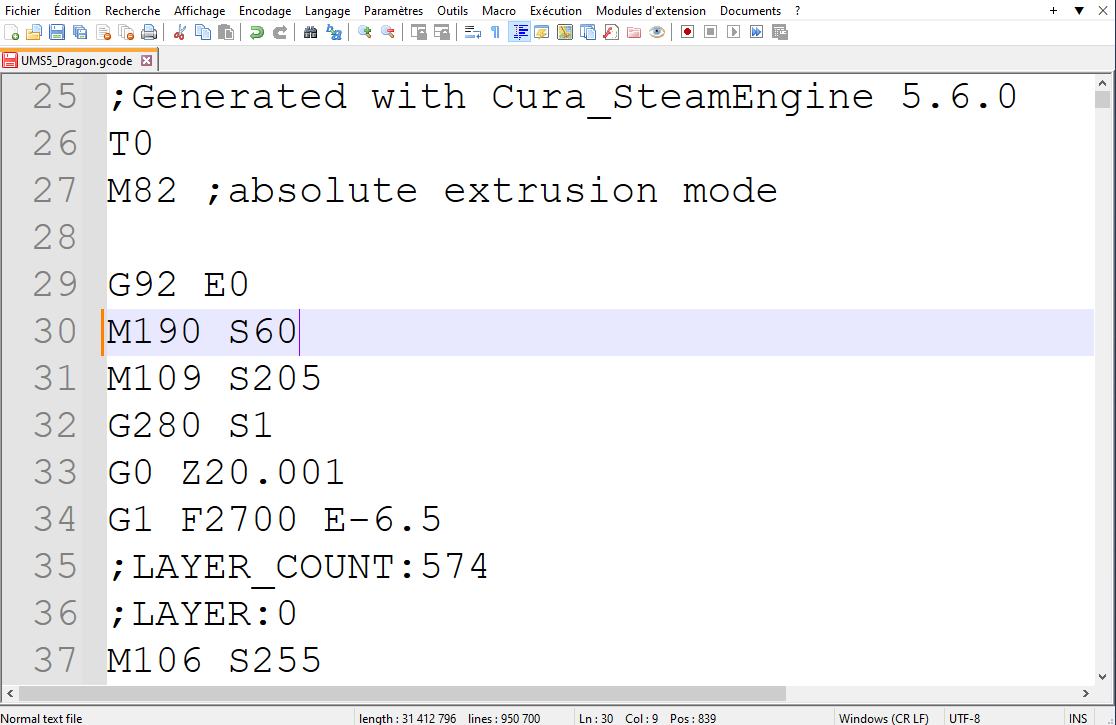
Task: Zoom in using the magnifier plus icon
Action: pos(365,32)
